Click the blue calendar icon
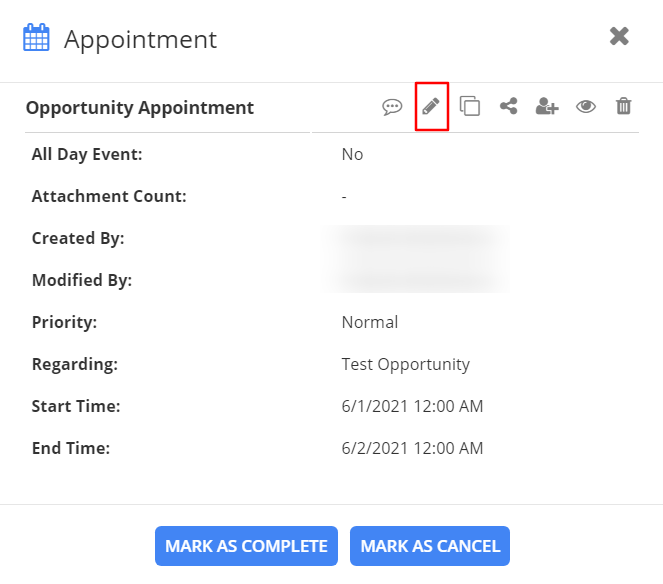The image size is (663, 584). coord(36,39)
